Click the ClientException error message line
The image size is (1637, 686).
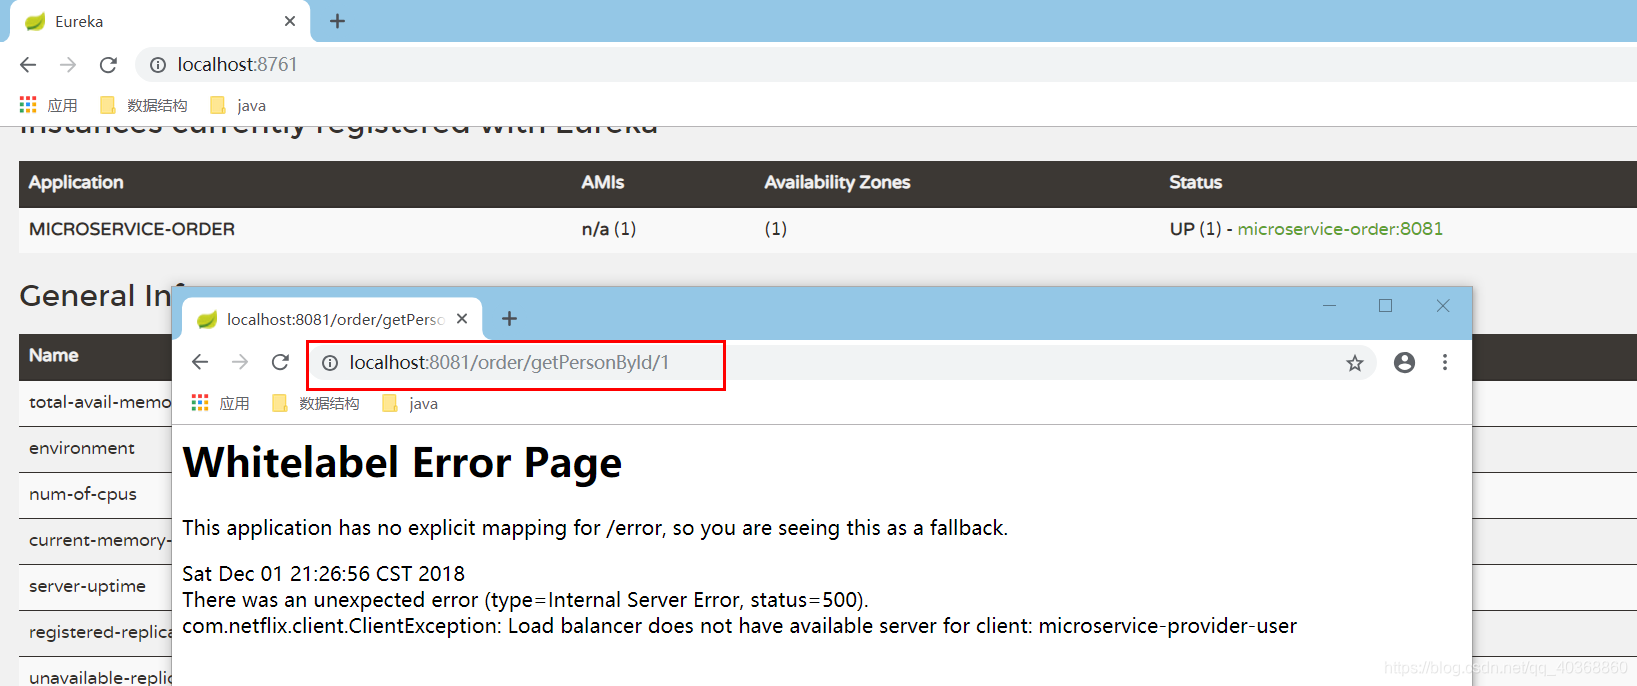(x=739, y=626)
